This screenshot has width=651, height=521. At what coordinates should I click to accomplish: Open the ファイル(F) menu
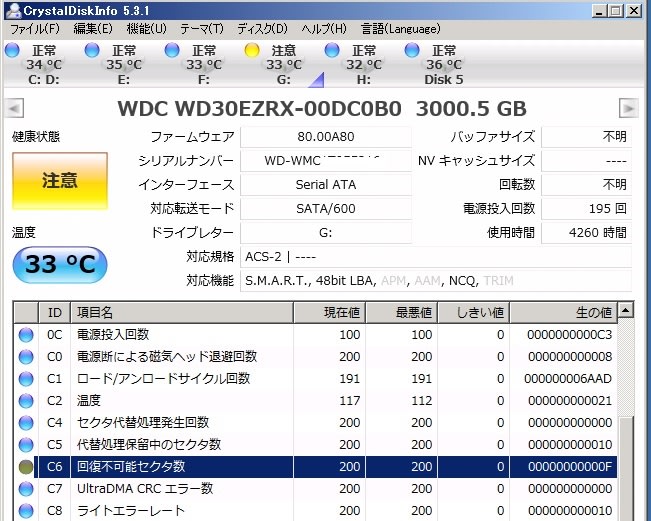pyautogui.click(x=35, y=29)
